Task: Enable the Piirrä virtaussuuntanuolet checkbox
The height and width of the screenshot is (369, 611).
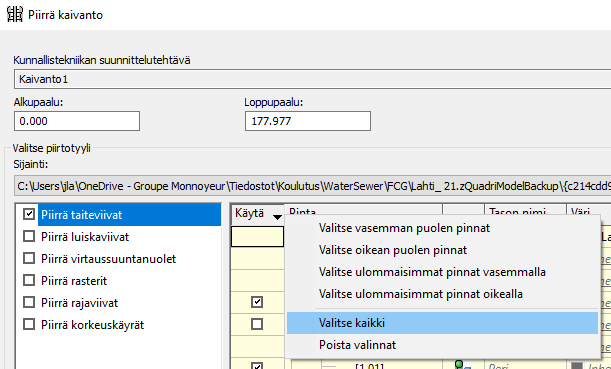Action: pos(29,258)
